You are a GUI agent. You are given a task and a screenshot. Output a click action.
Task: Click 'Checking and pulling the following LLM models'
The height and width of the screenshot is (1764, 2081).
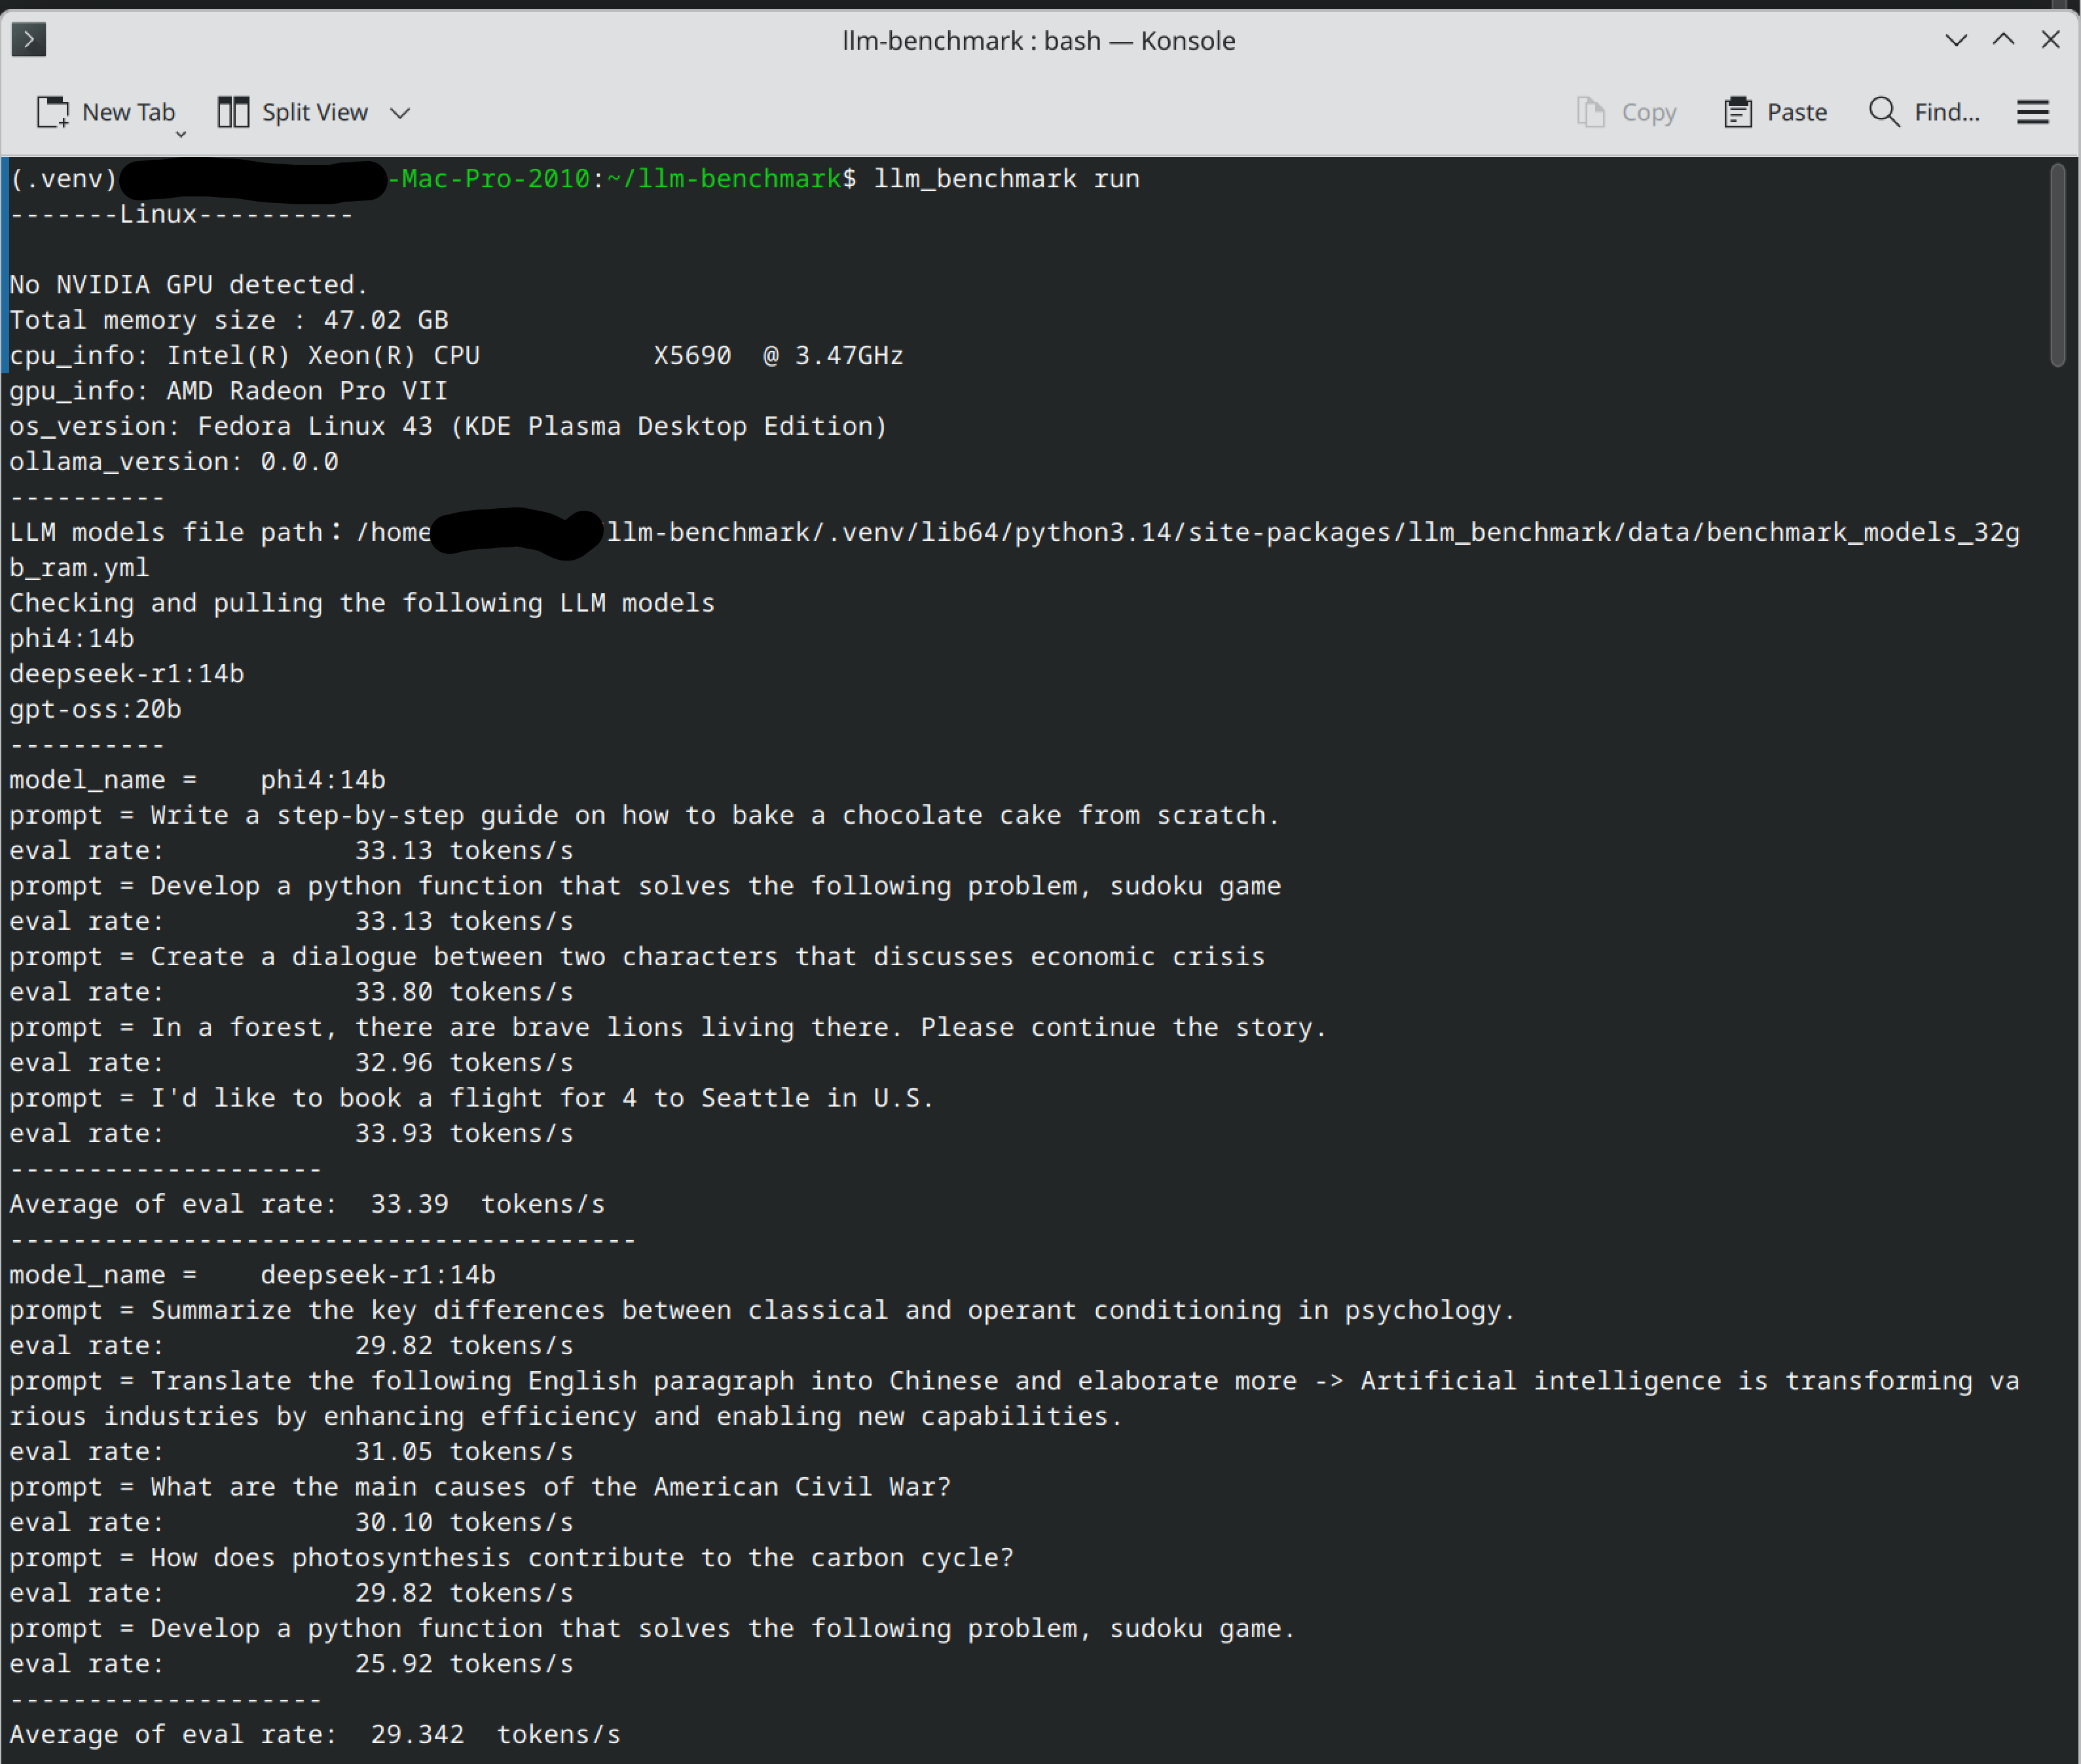coord(362,604)
